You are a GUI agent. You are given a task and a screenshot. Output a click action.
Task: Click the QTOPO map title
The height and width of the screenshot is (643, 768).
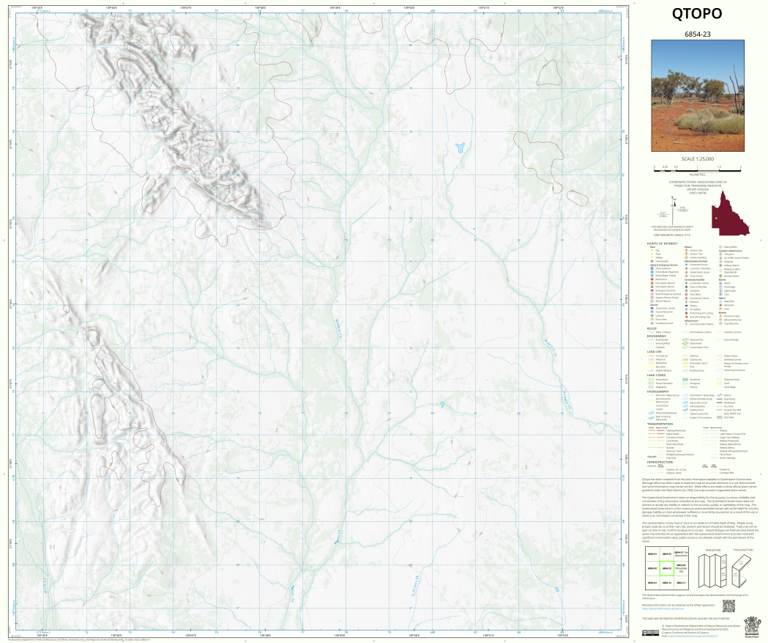(697, 14)
